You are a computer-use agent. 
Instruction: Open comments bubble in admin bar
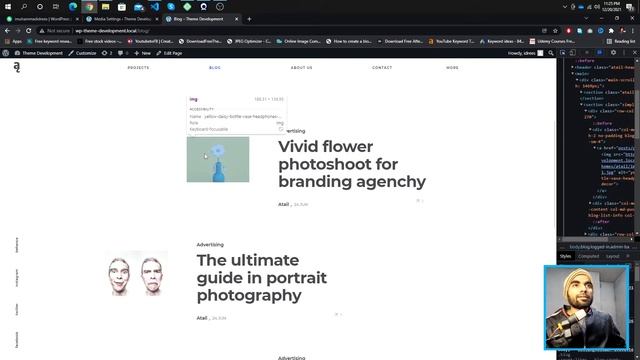tap(123, 53)
